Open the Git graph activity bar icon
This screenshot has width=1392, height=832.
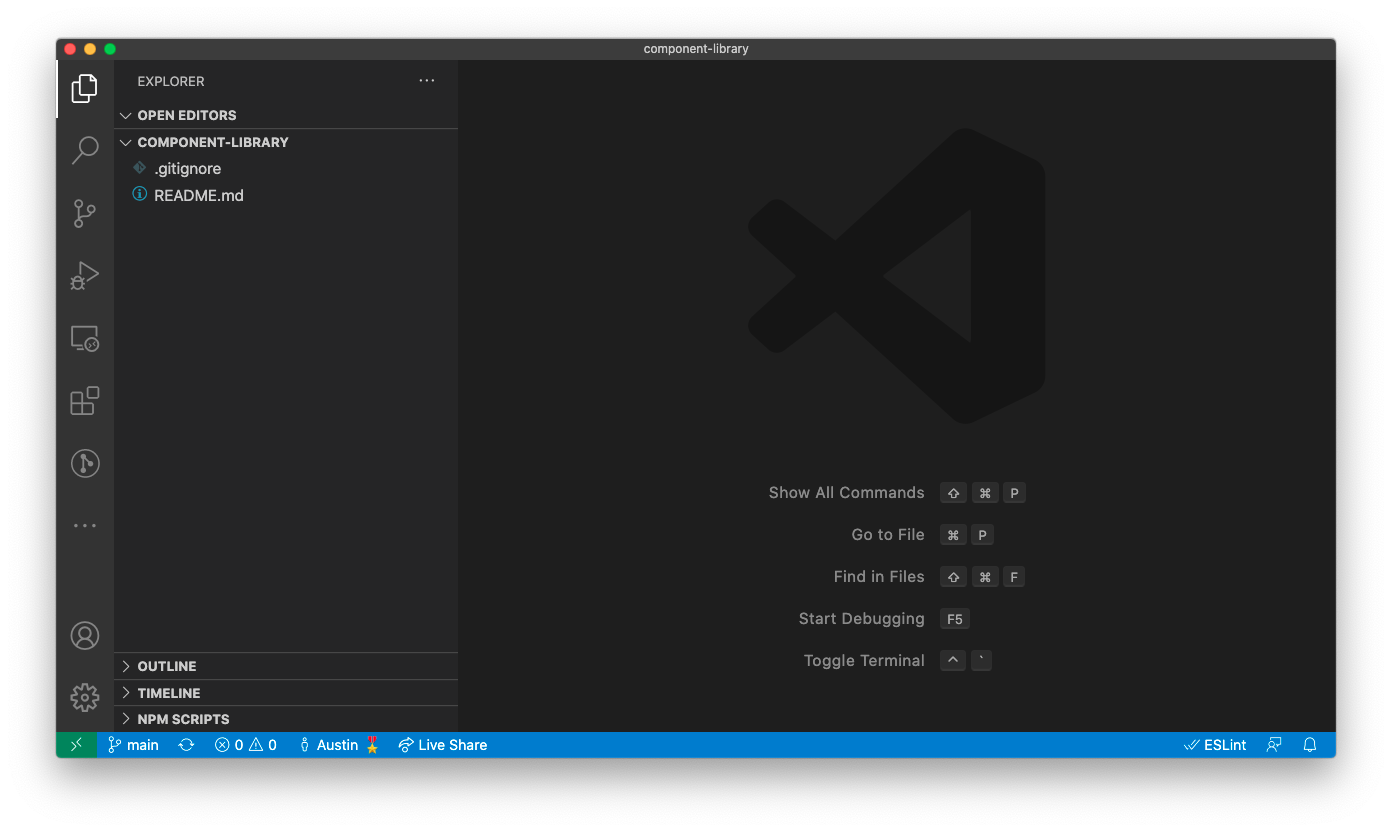point(85,463)
